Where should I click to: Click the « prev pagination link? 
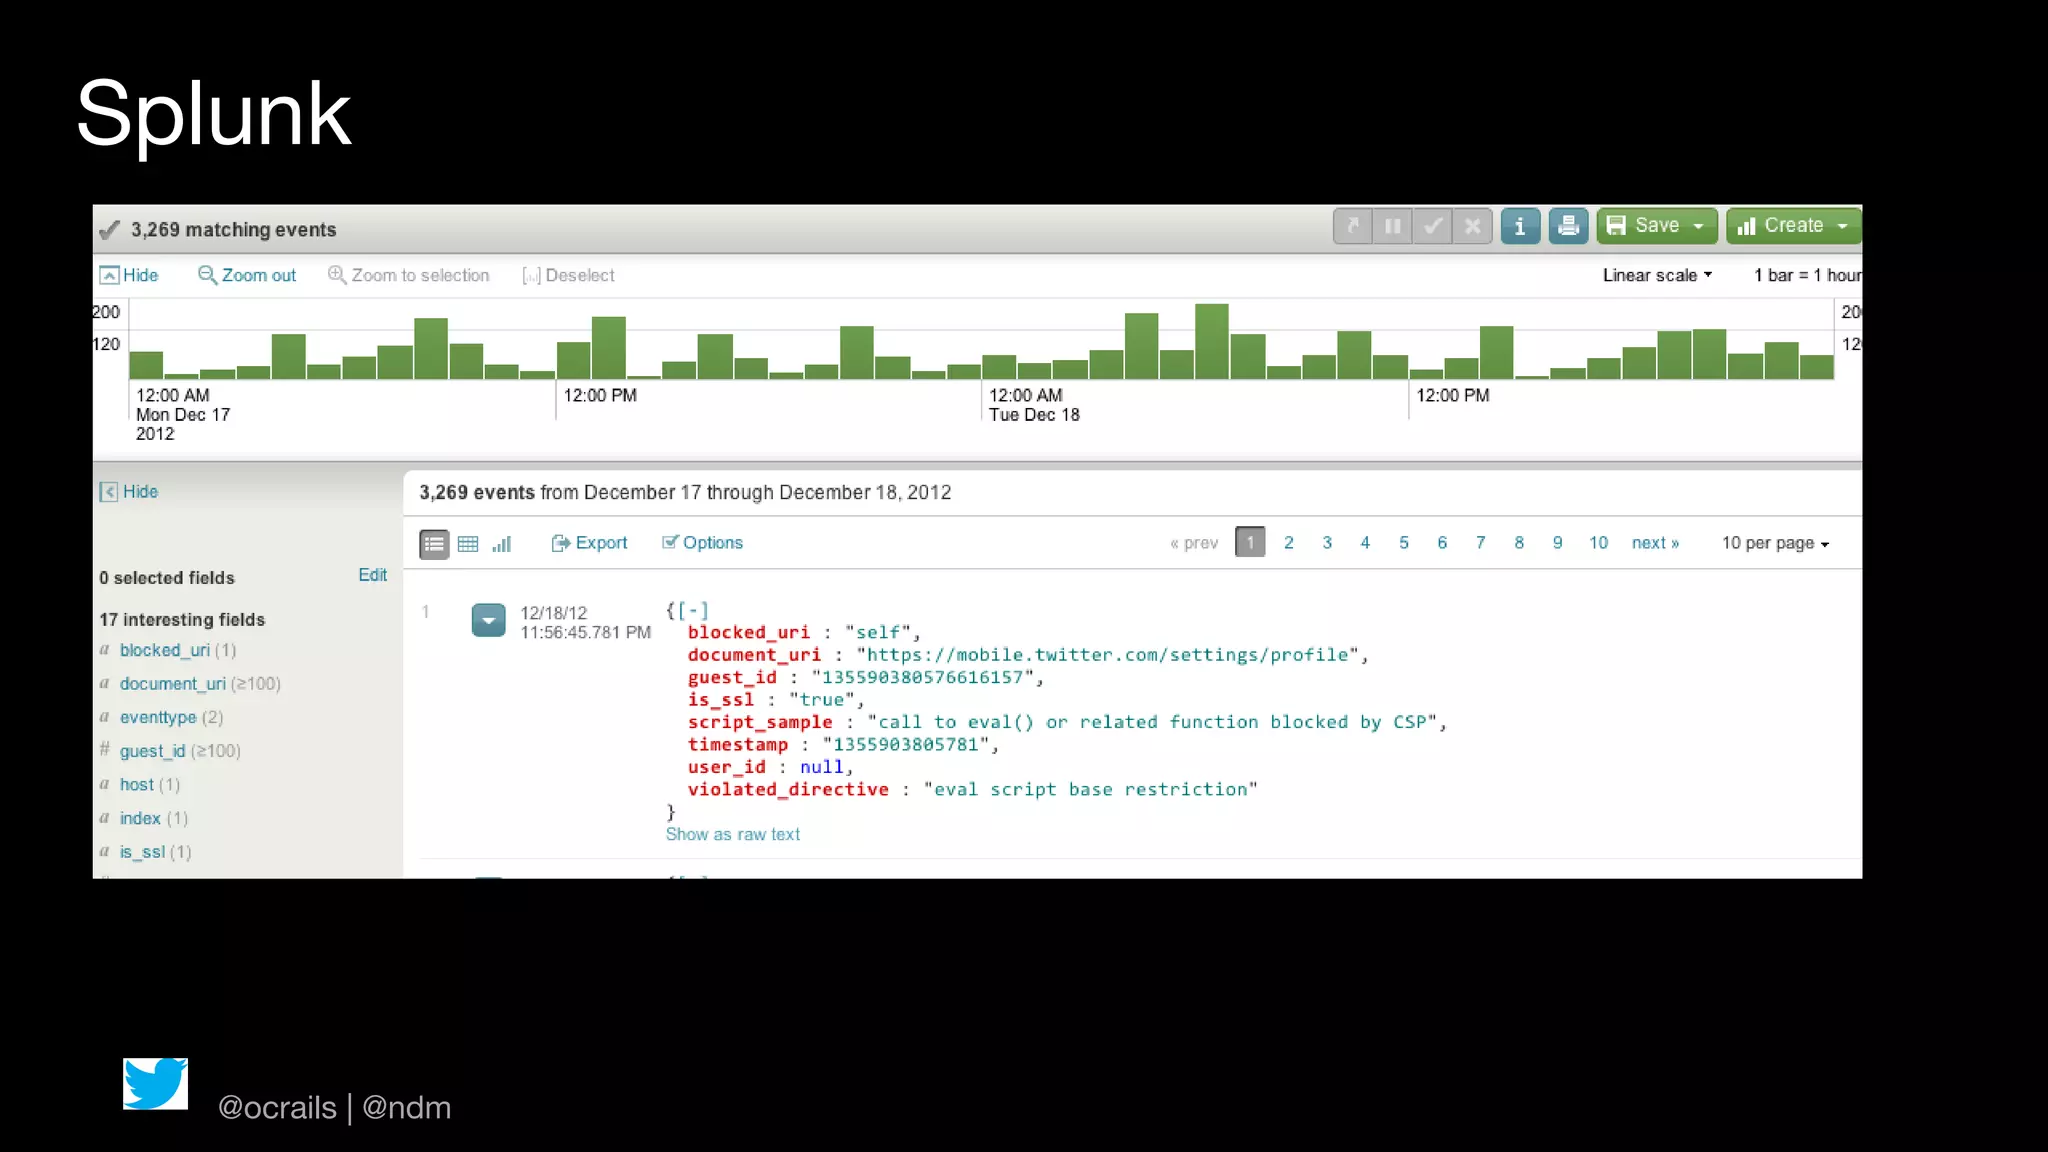(1194, 543)
